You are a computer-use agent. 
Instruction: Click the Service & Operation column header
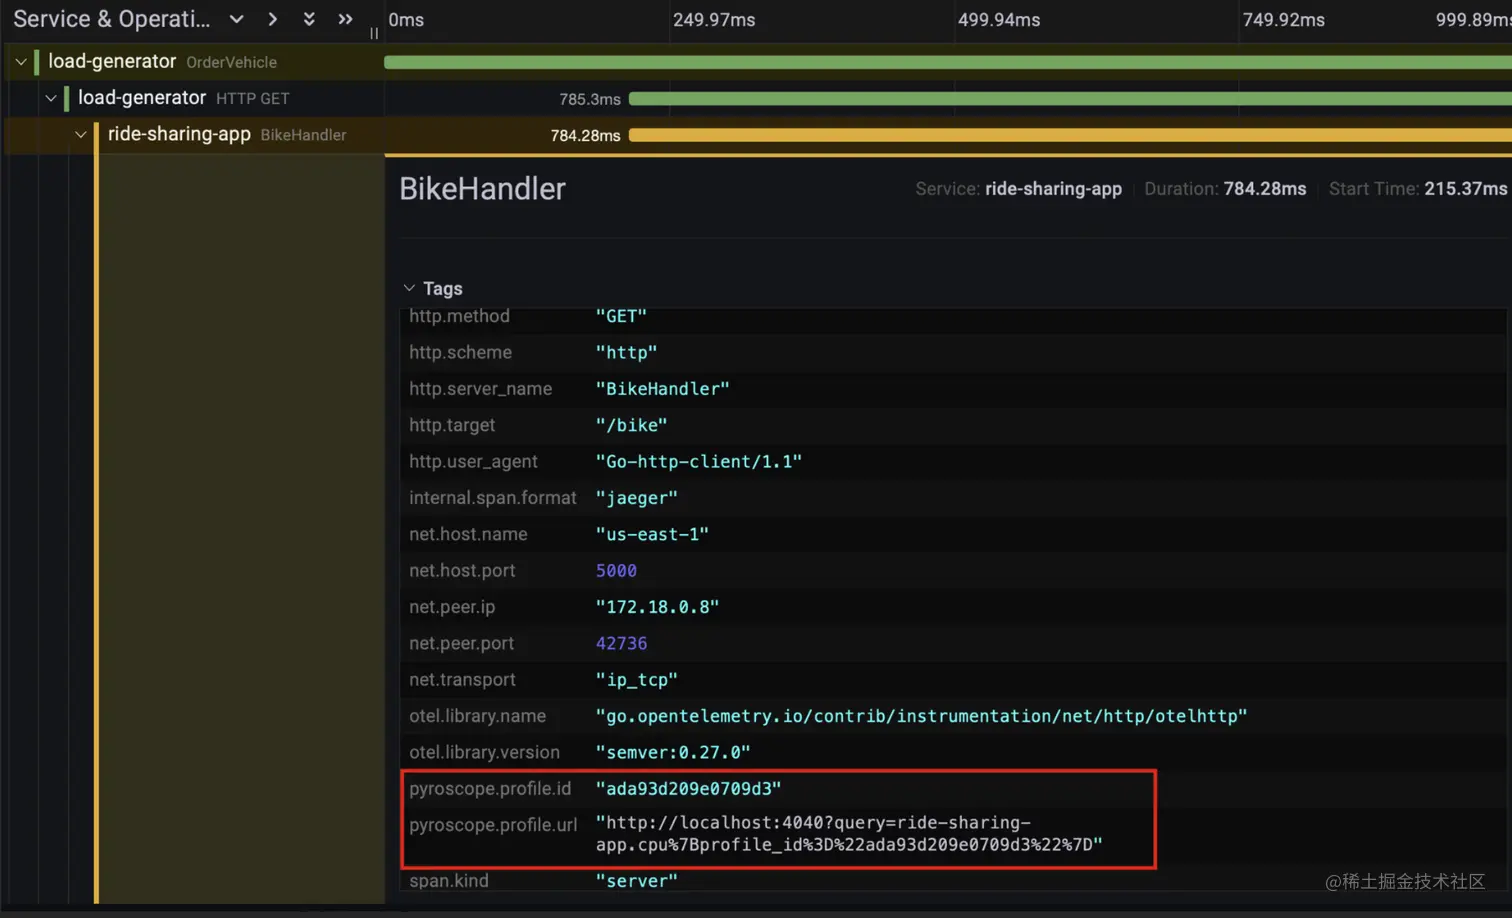click(x=112, y=19)
